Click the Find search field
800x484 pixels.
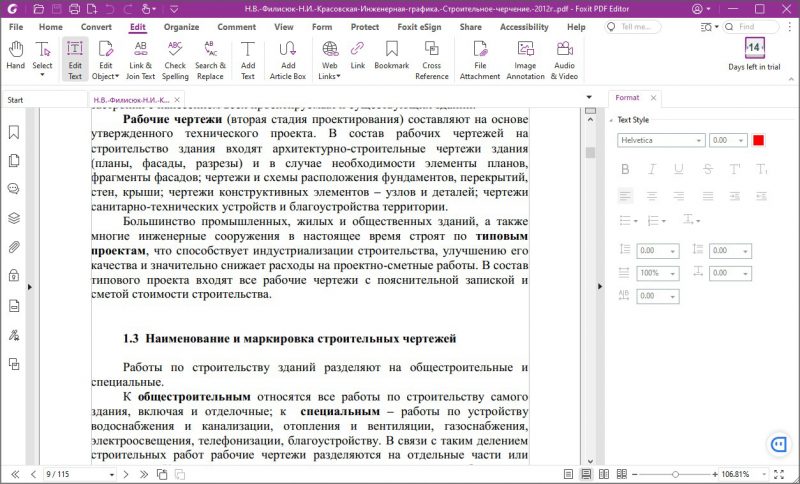point(751,27)
